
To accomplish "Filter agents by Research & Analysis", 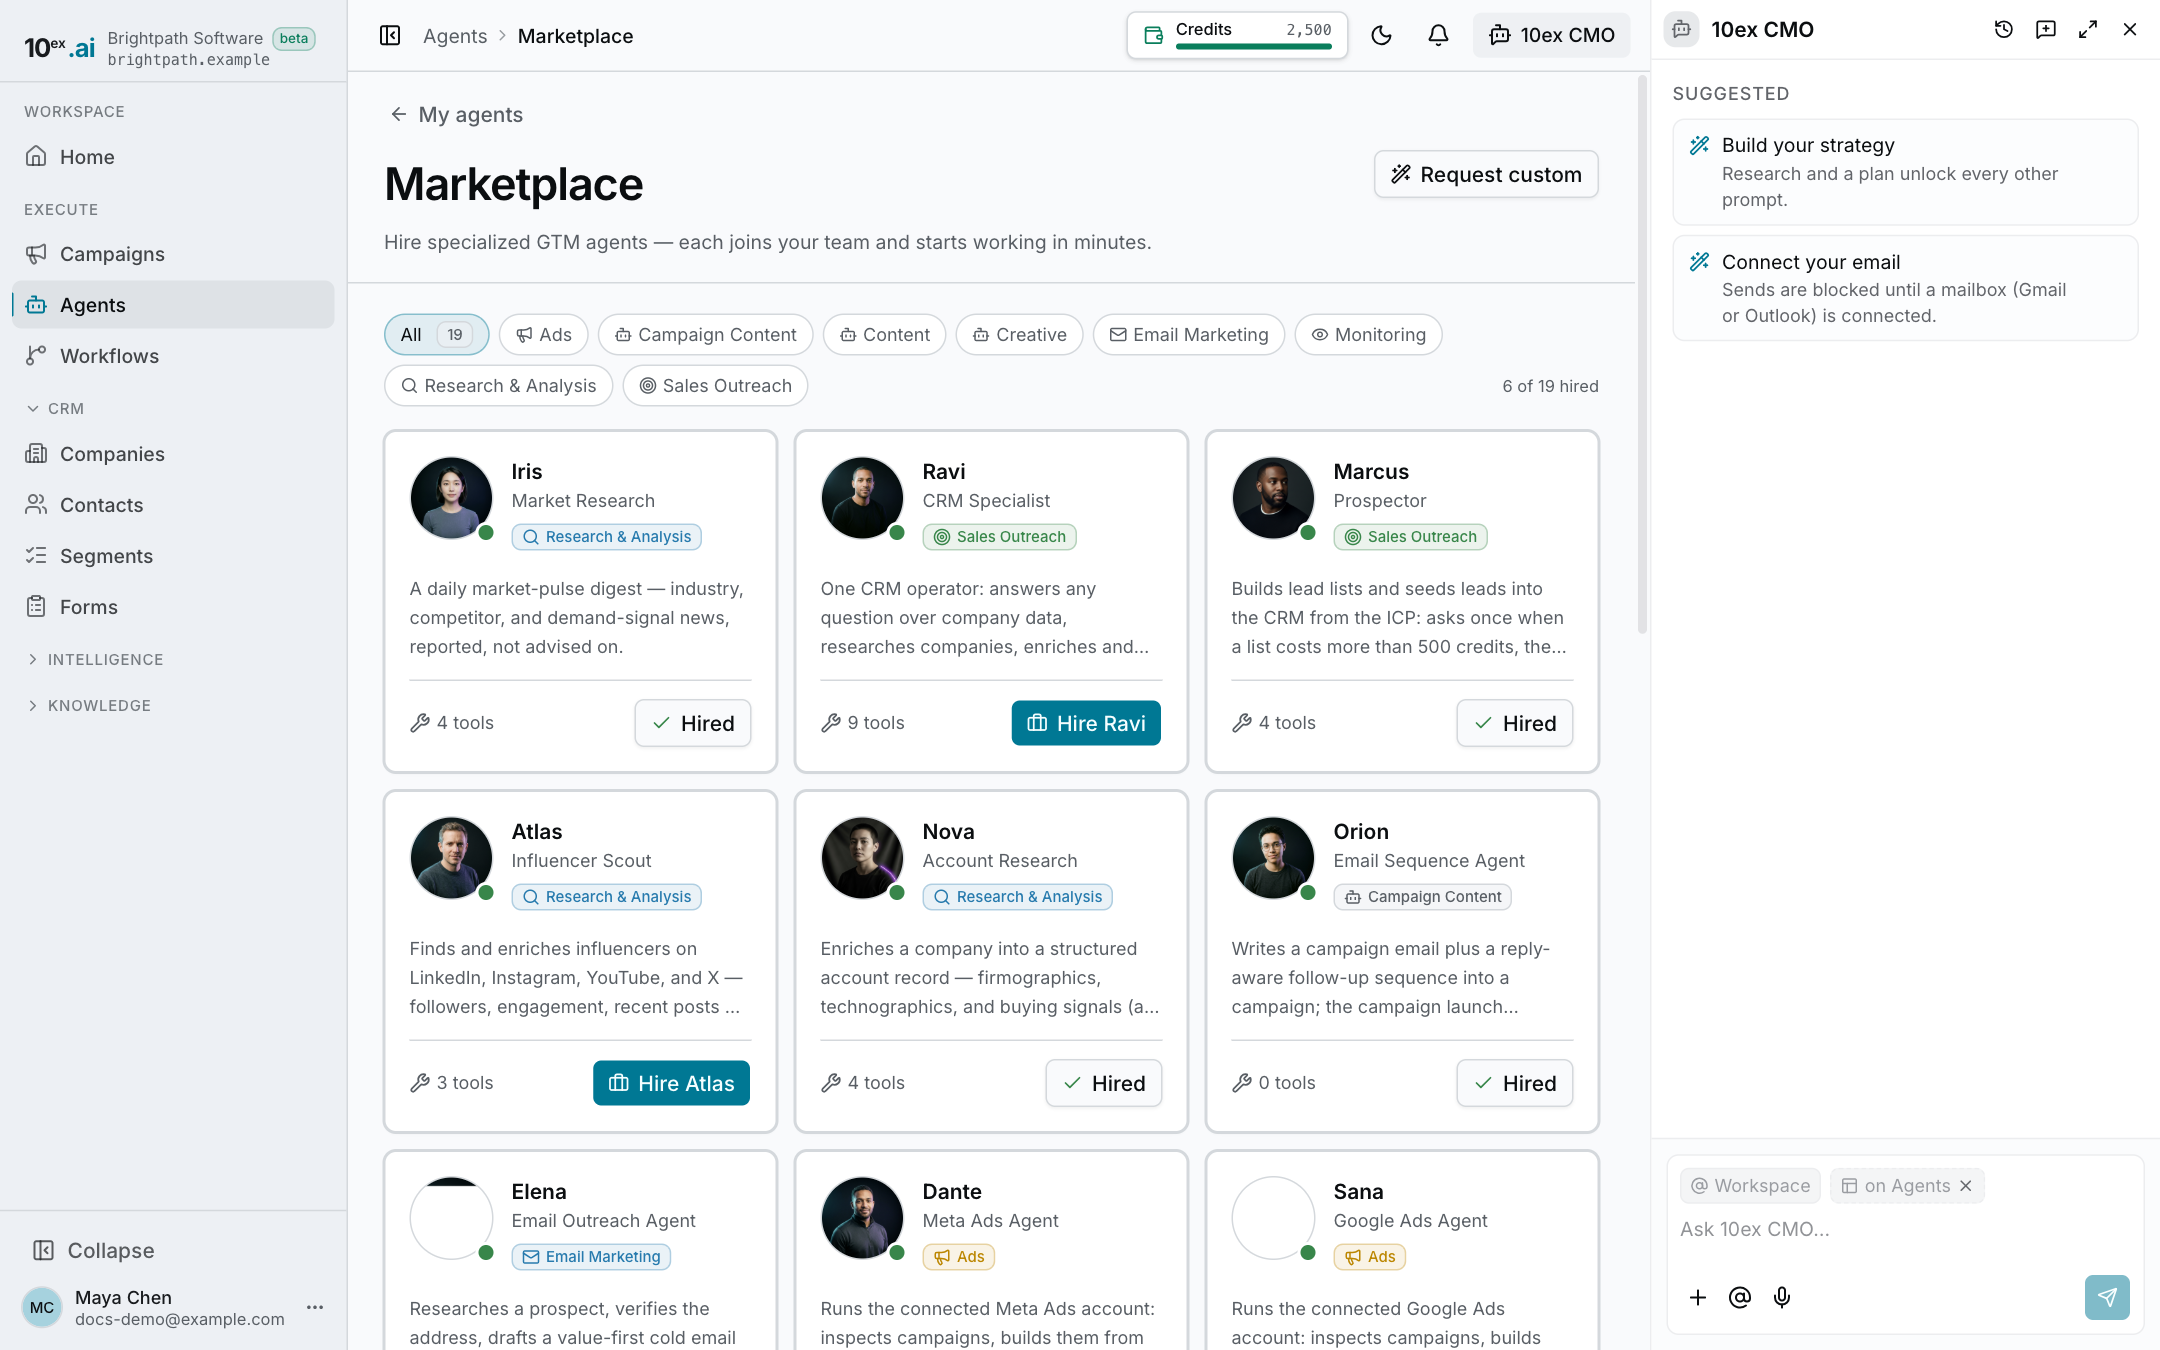I will (x=498, y=386).
